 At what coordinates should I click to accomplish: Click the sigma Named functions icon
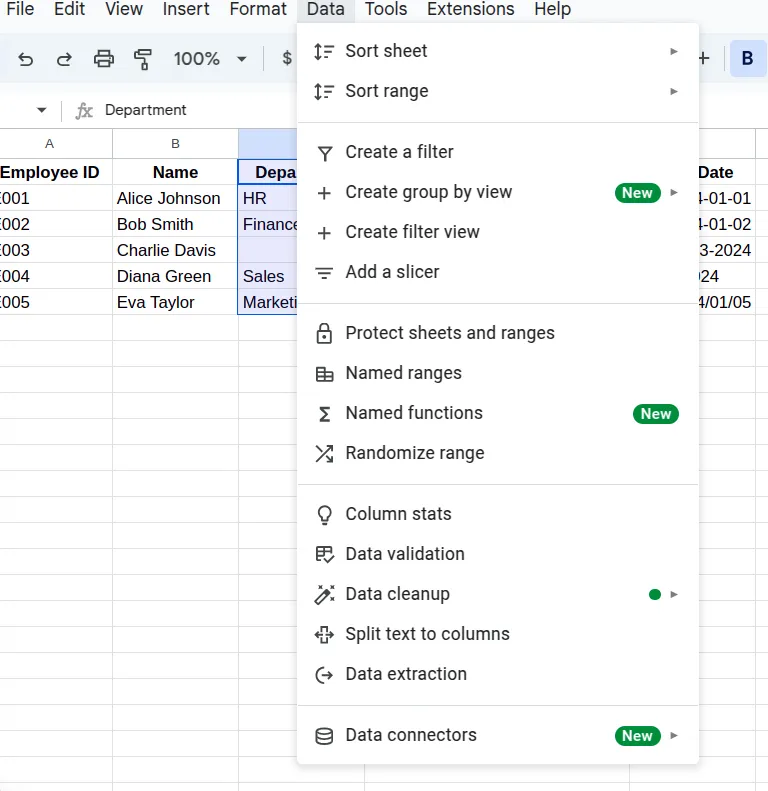tap(324, 414)
